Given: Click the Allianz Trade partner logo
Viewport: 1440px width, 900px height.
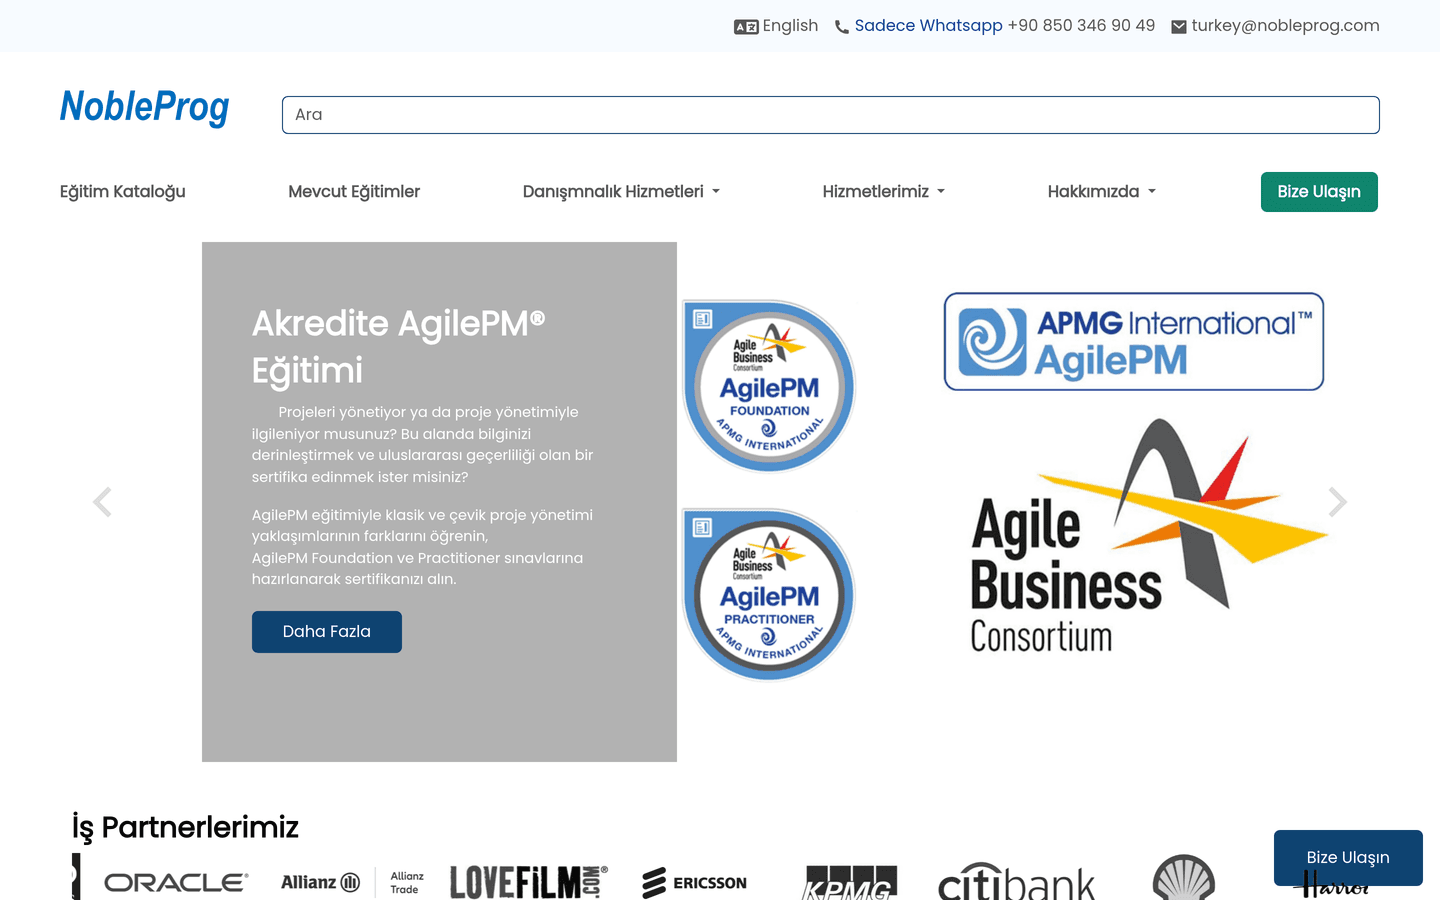Looking at the screenshot, I should (x=407, y=882).
